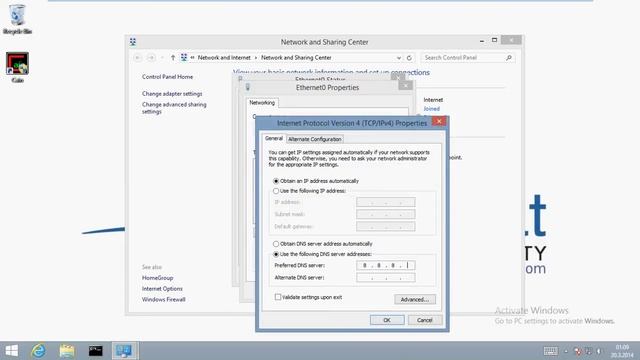This screenshot has height=360, width=640.
Task: Close the IPv4 Properties dialog
Action: point(439,121)
